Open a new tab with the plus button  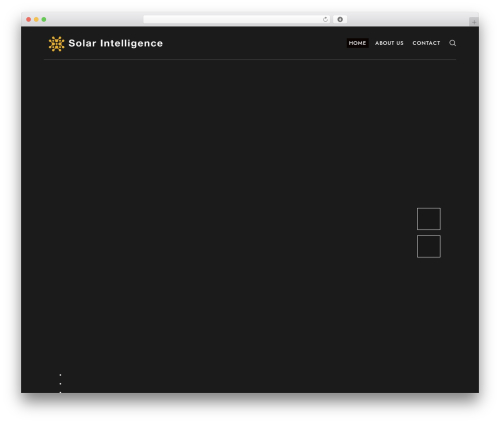pyautogui.click(x=474, y=22)
